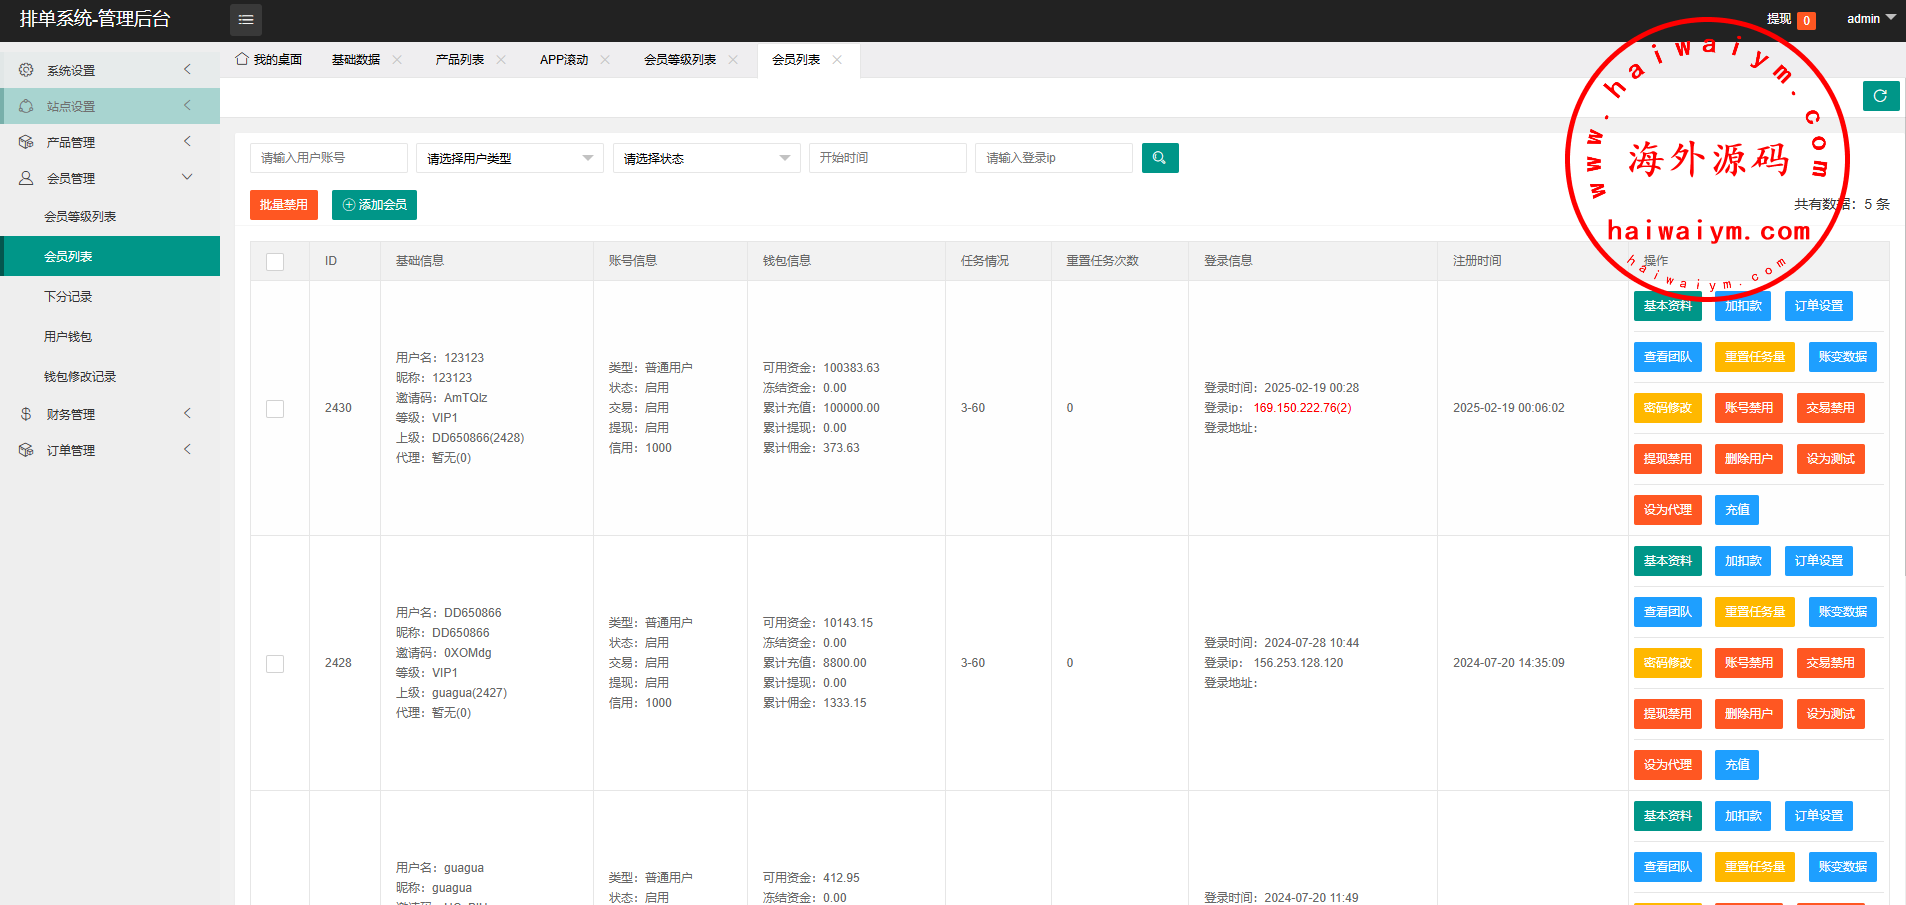Click the 请输入用户账号 input field
Screen dimensions: 1906x905
click(x=328, y=158)
